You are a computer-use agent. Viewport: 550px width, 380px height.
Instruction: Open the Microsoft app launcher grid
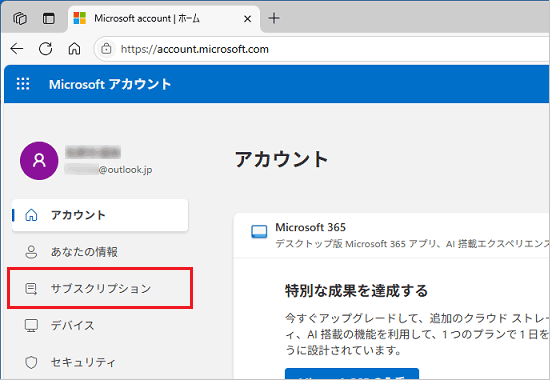point(23,84)
